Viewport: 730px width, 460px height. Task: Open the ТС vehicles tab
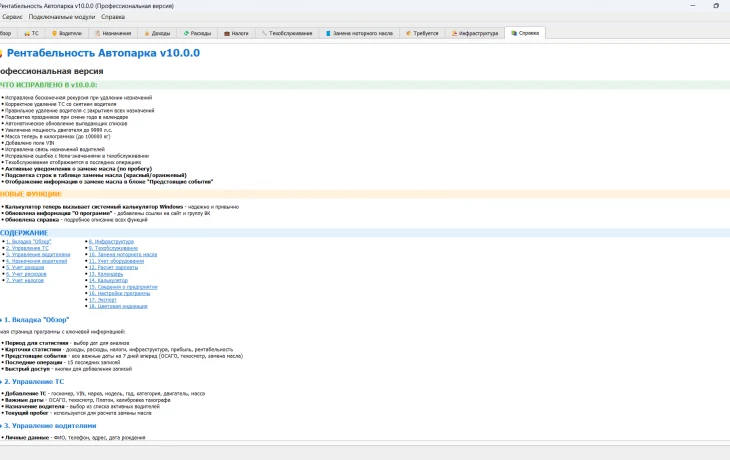[x=31, y=33]
